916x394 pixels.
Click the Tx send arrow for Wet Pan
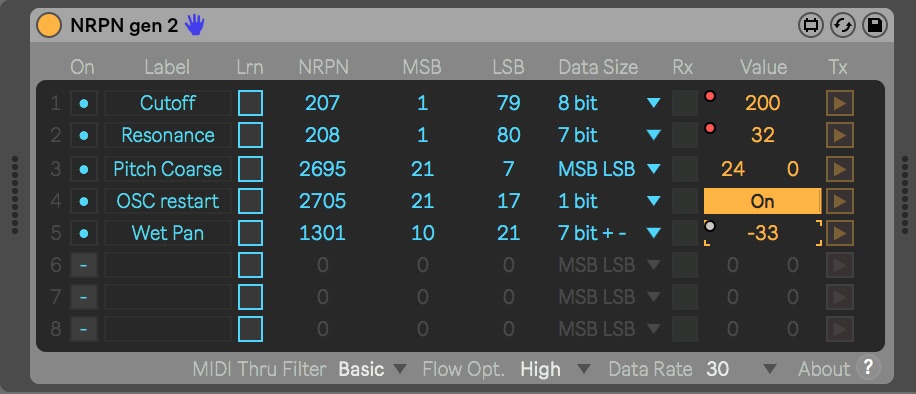click(x=839, y=233)
